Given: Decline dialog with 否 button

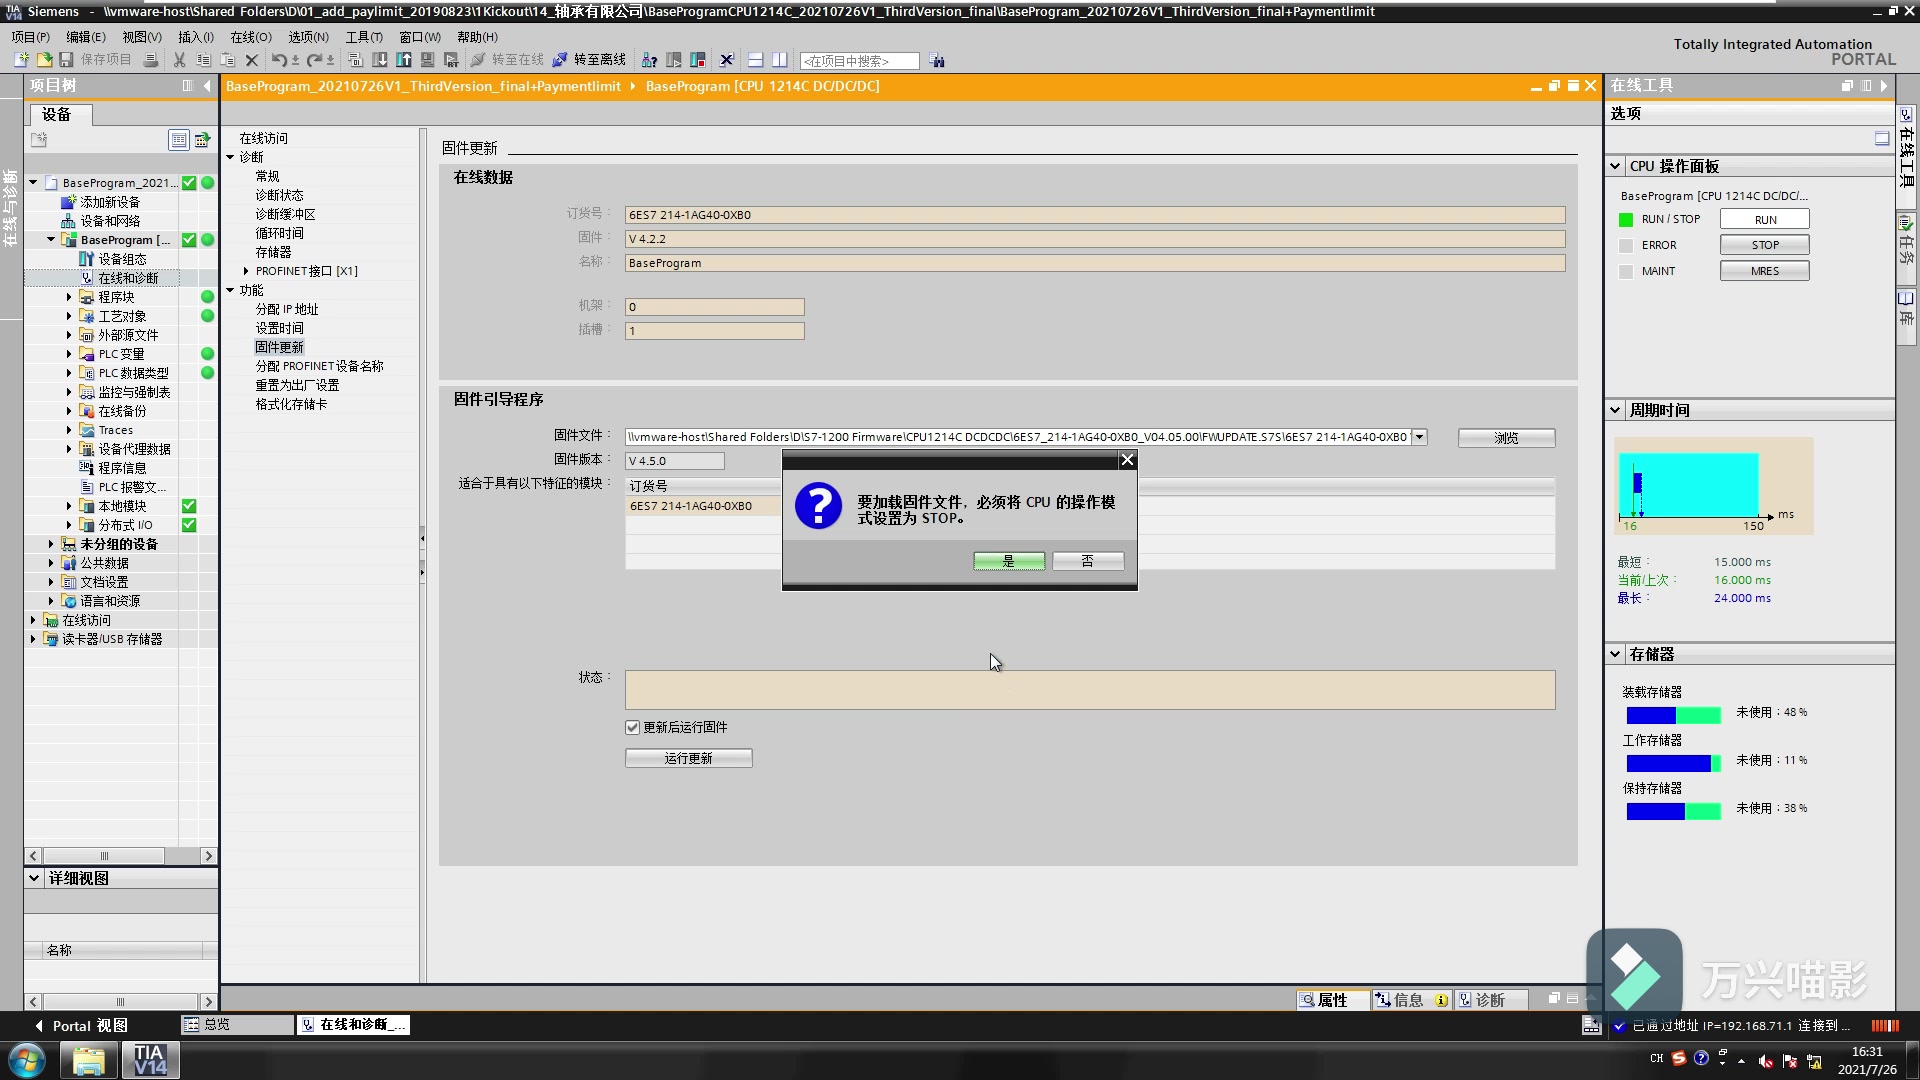Looking at the screenshot, I should [1088, 561].
